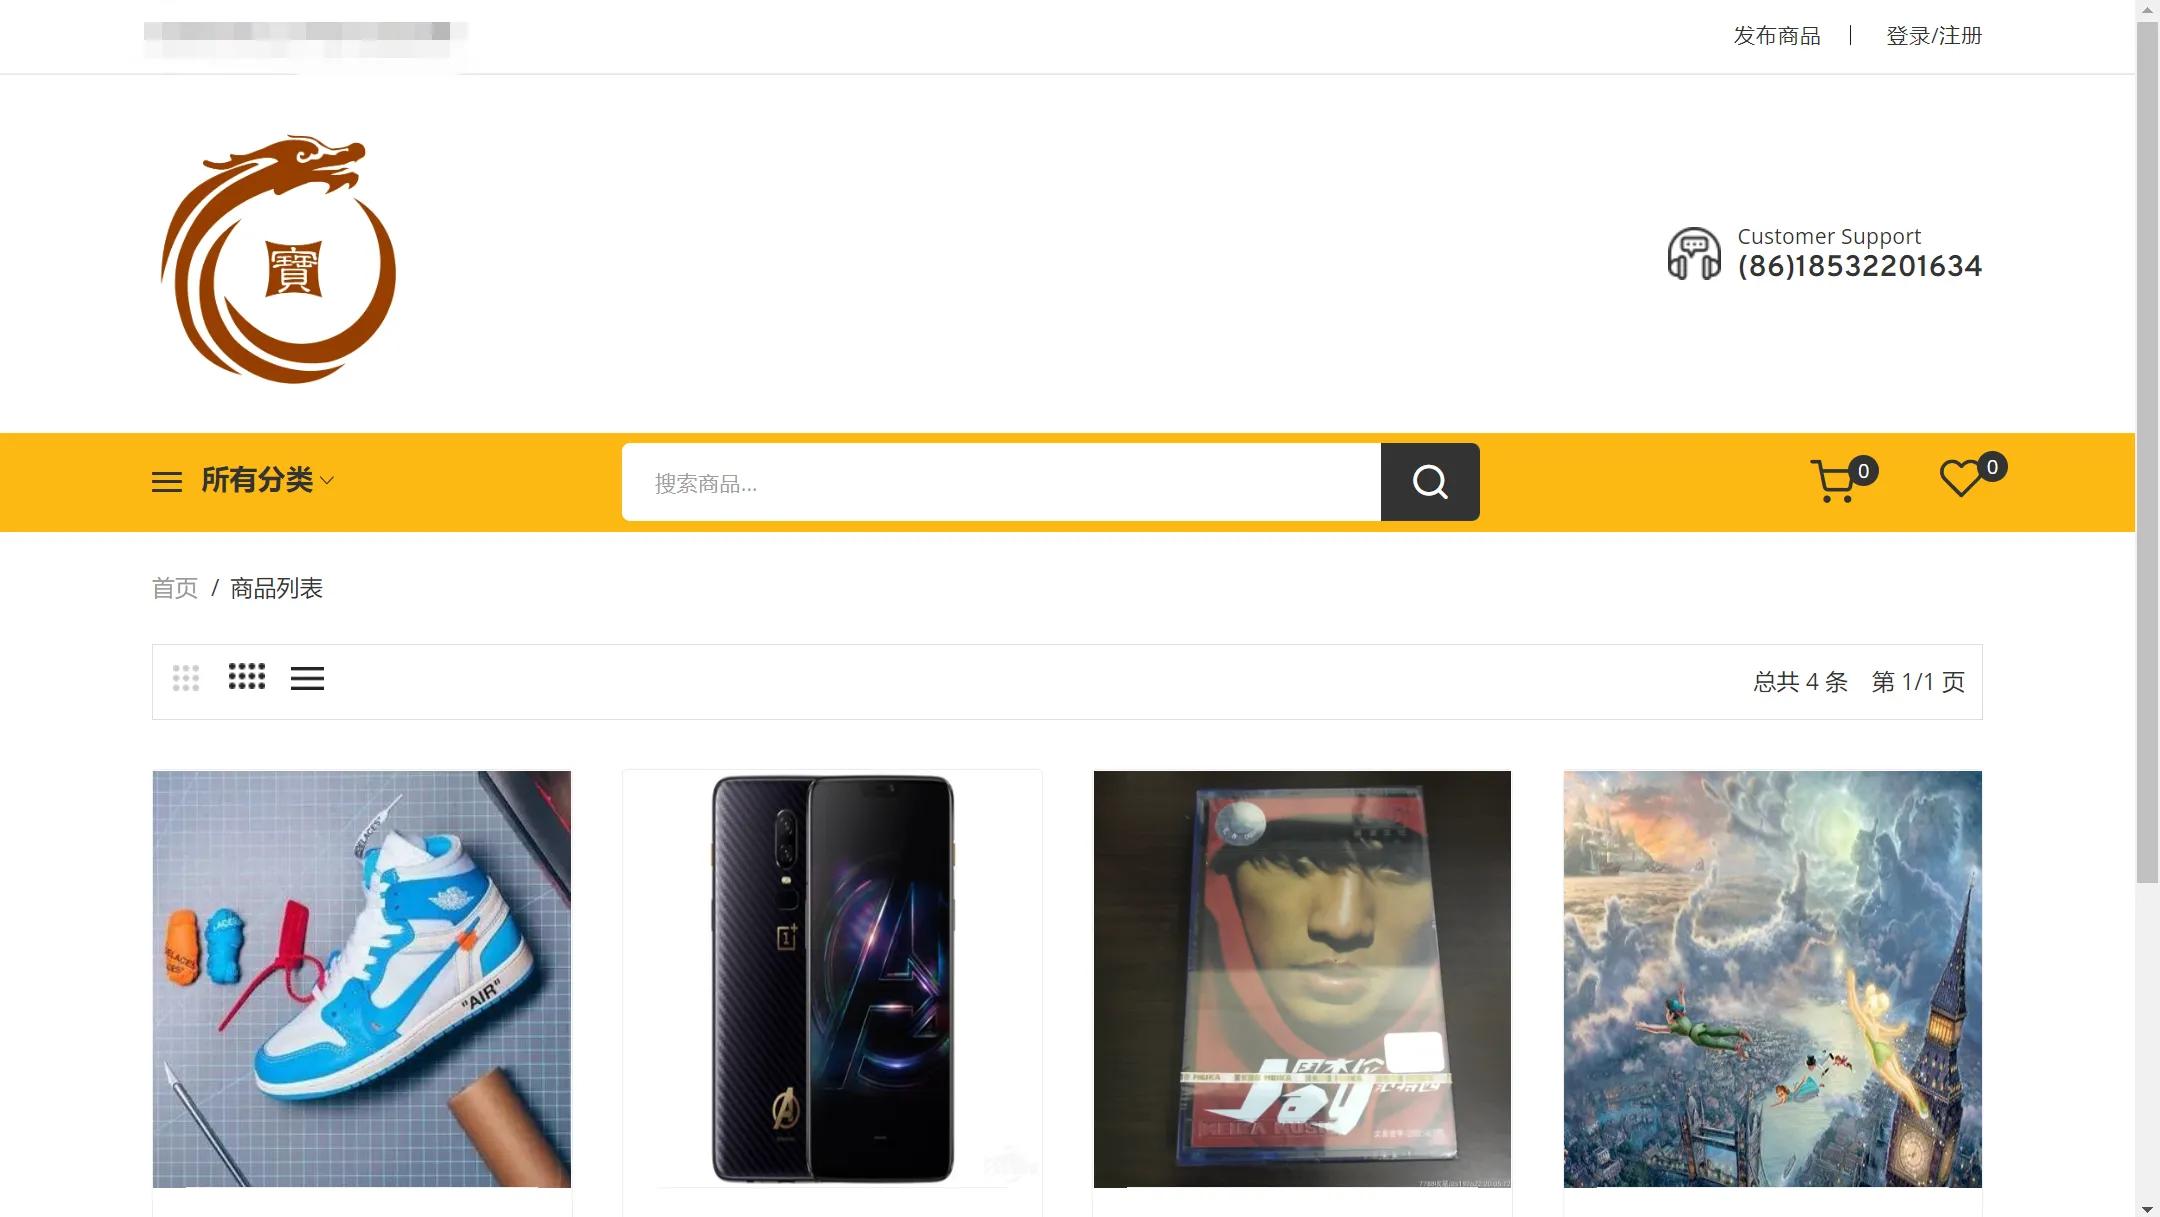The image size is (2160, 1217).
Task: Click the page's vertical scrollbar thumb
Action: [2147, 450]
